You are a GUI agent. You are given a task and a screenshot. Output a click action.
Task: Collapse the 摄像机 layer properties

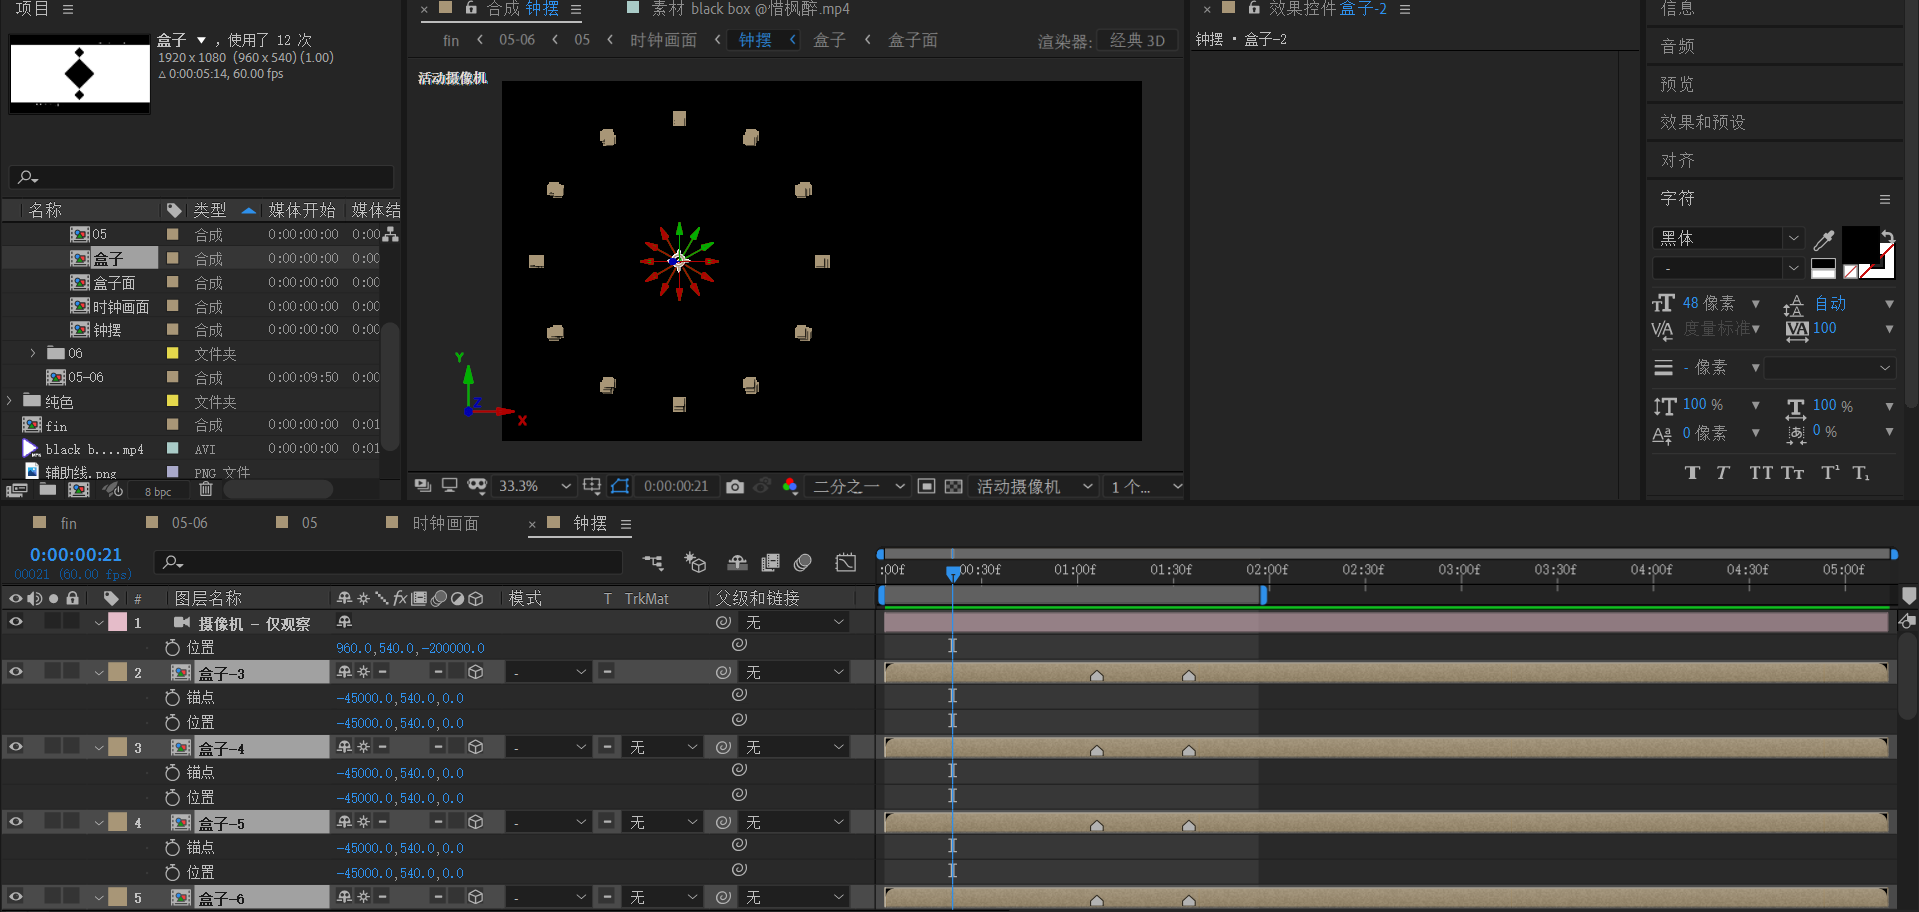99,623
